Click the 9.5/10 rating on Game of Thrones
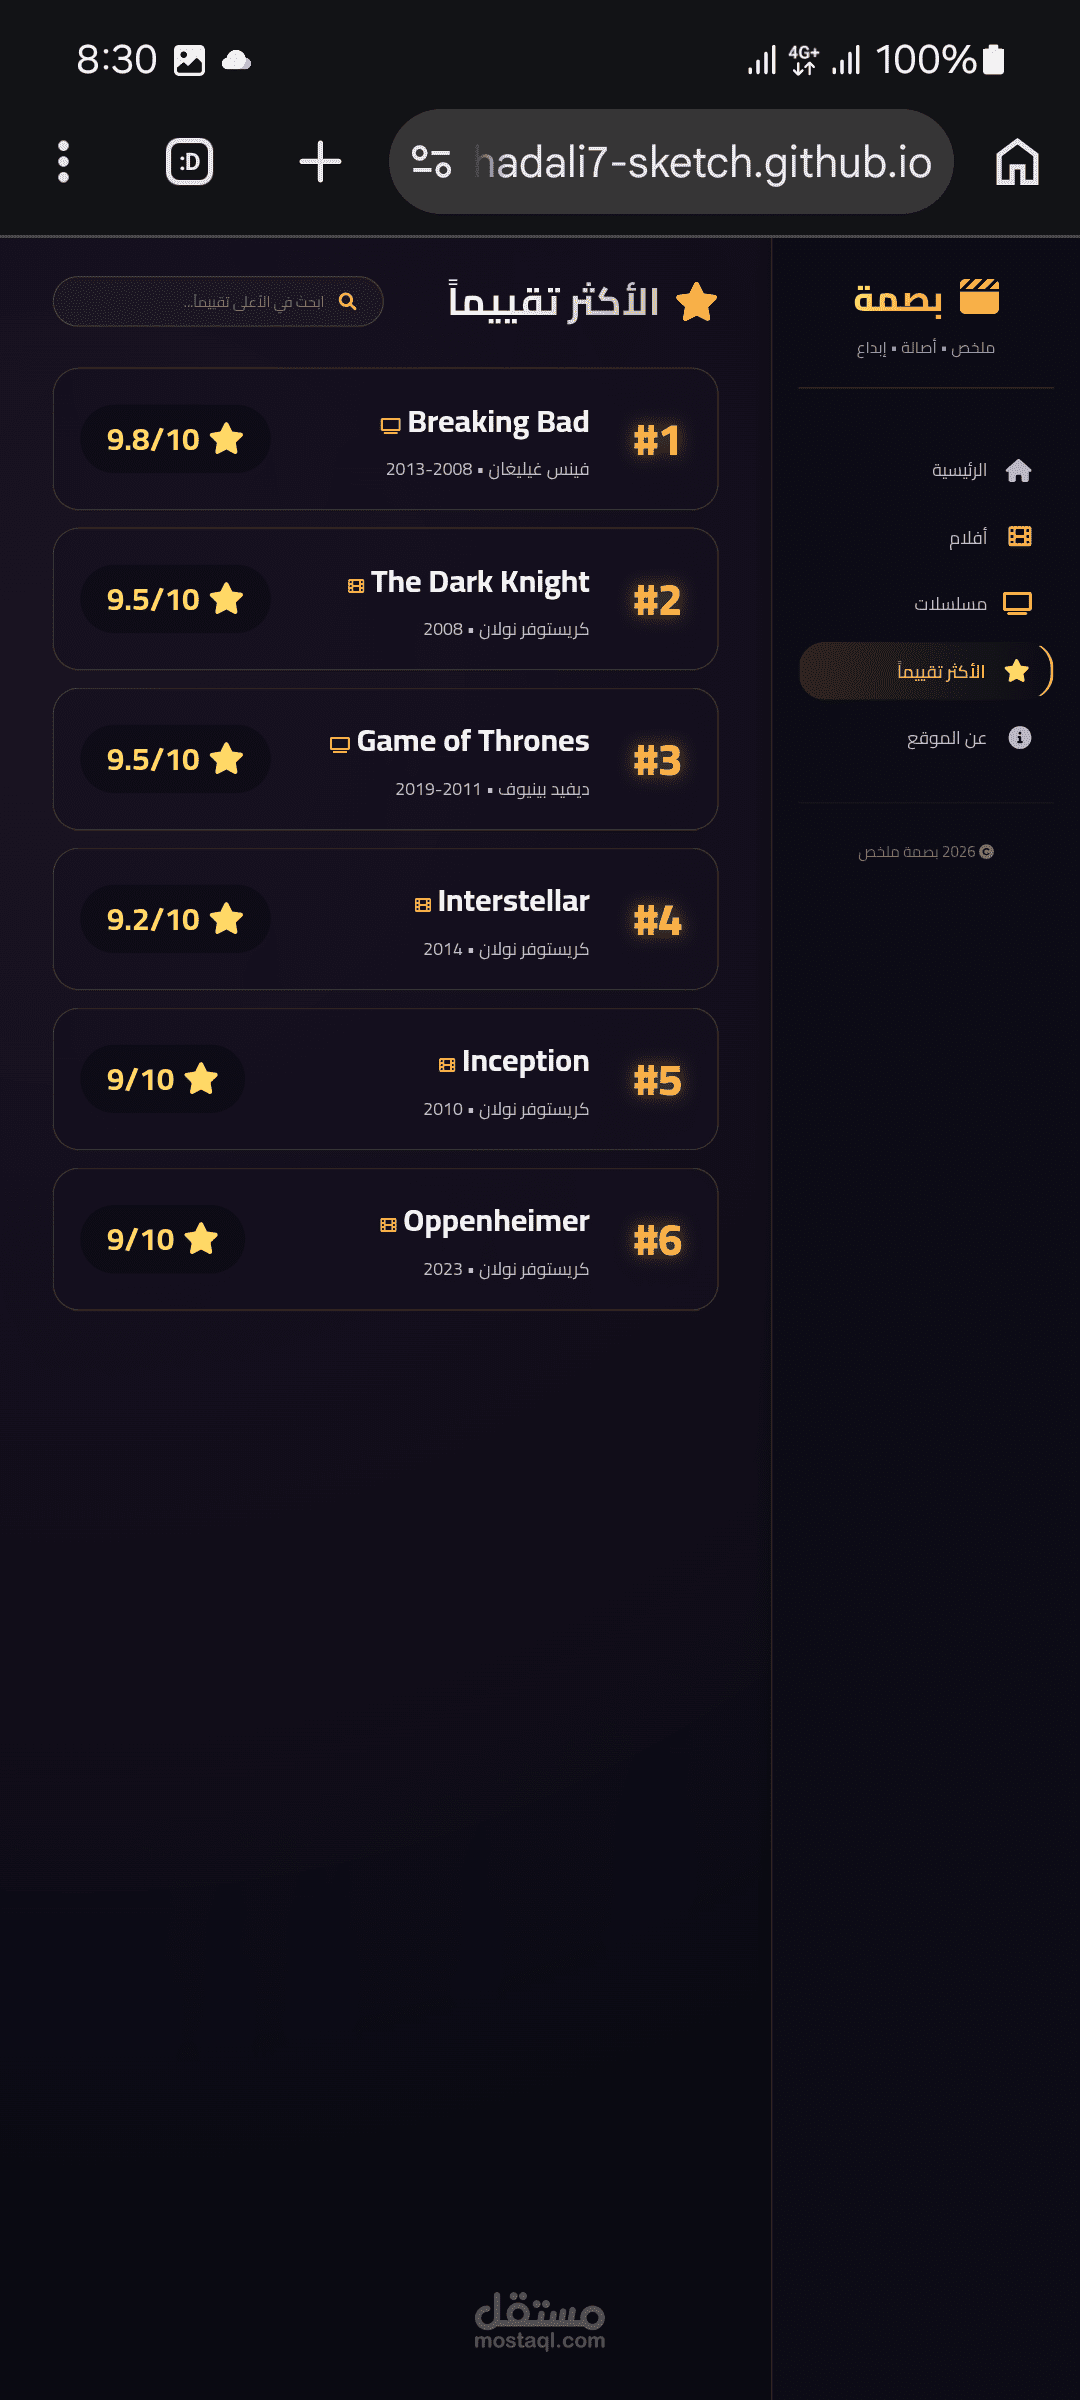 point(175,759)
